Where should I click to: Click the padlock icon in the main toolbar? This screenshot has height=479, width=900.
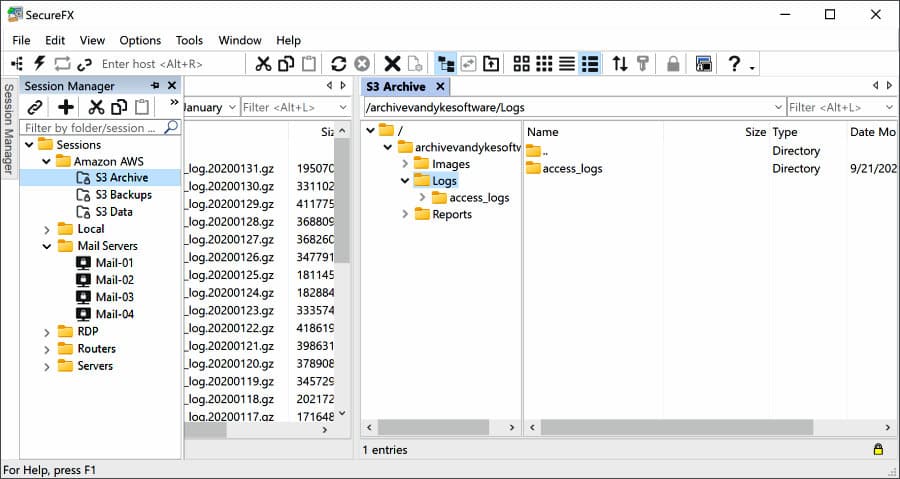pos(673,64)
